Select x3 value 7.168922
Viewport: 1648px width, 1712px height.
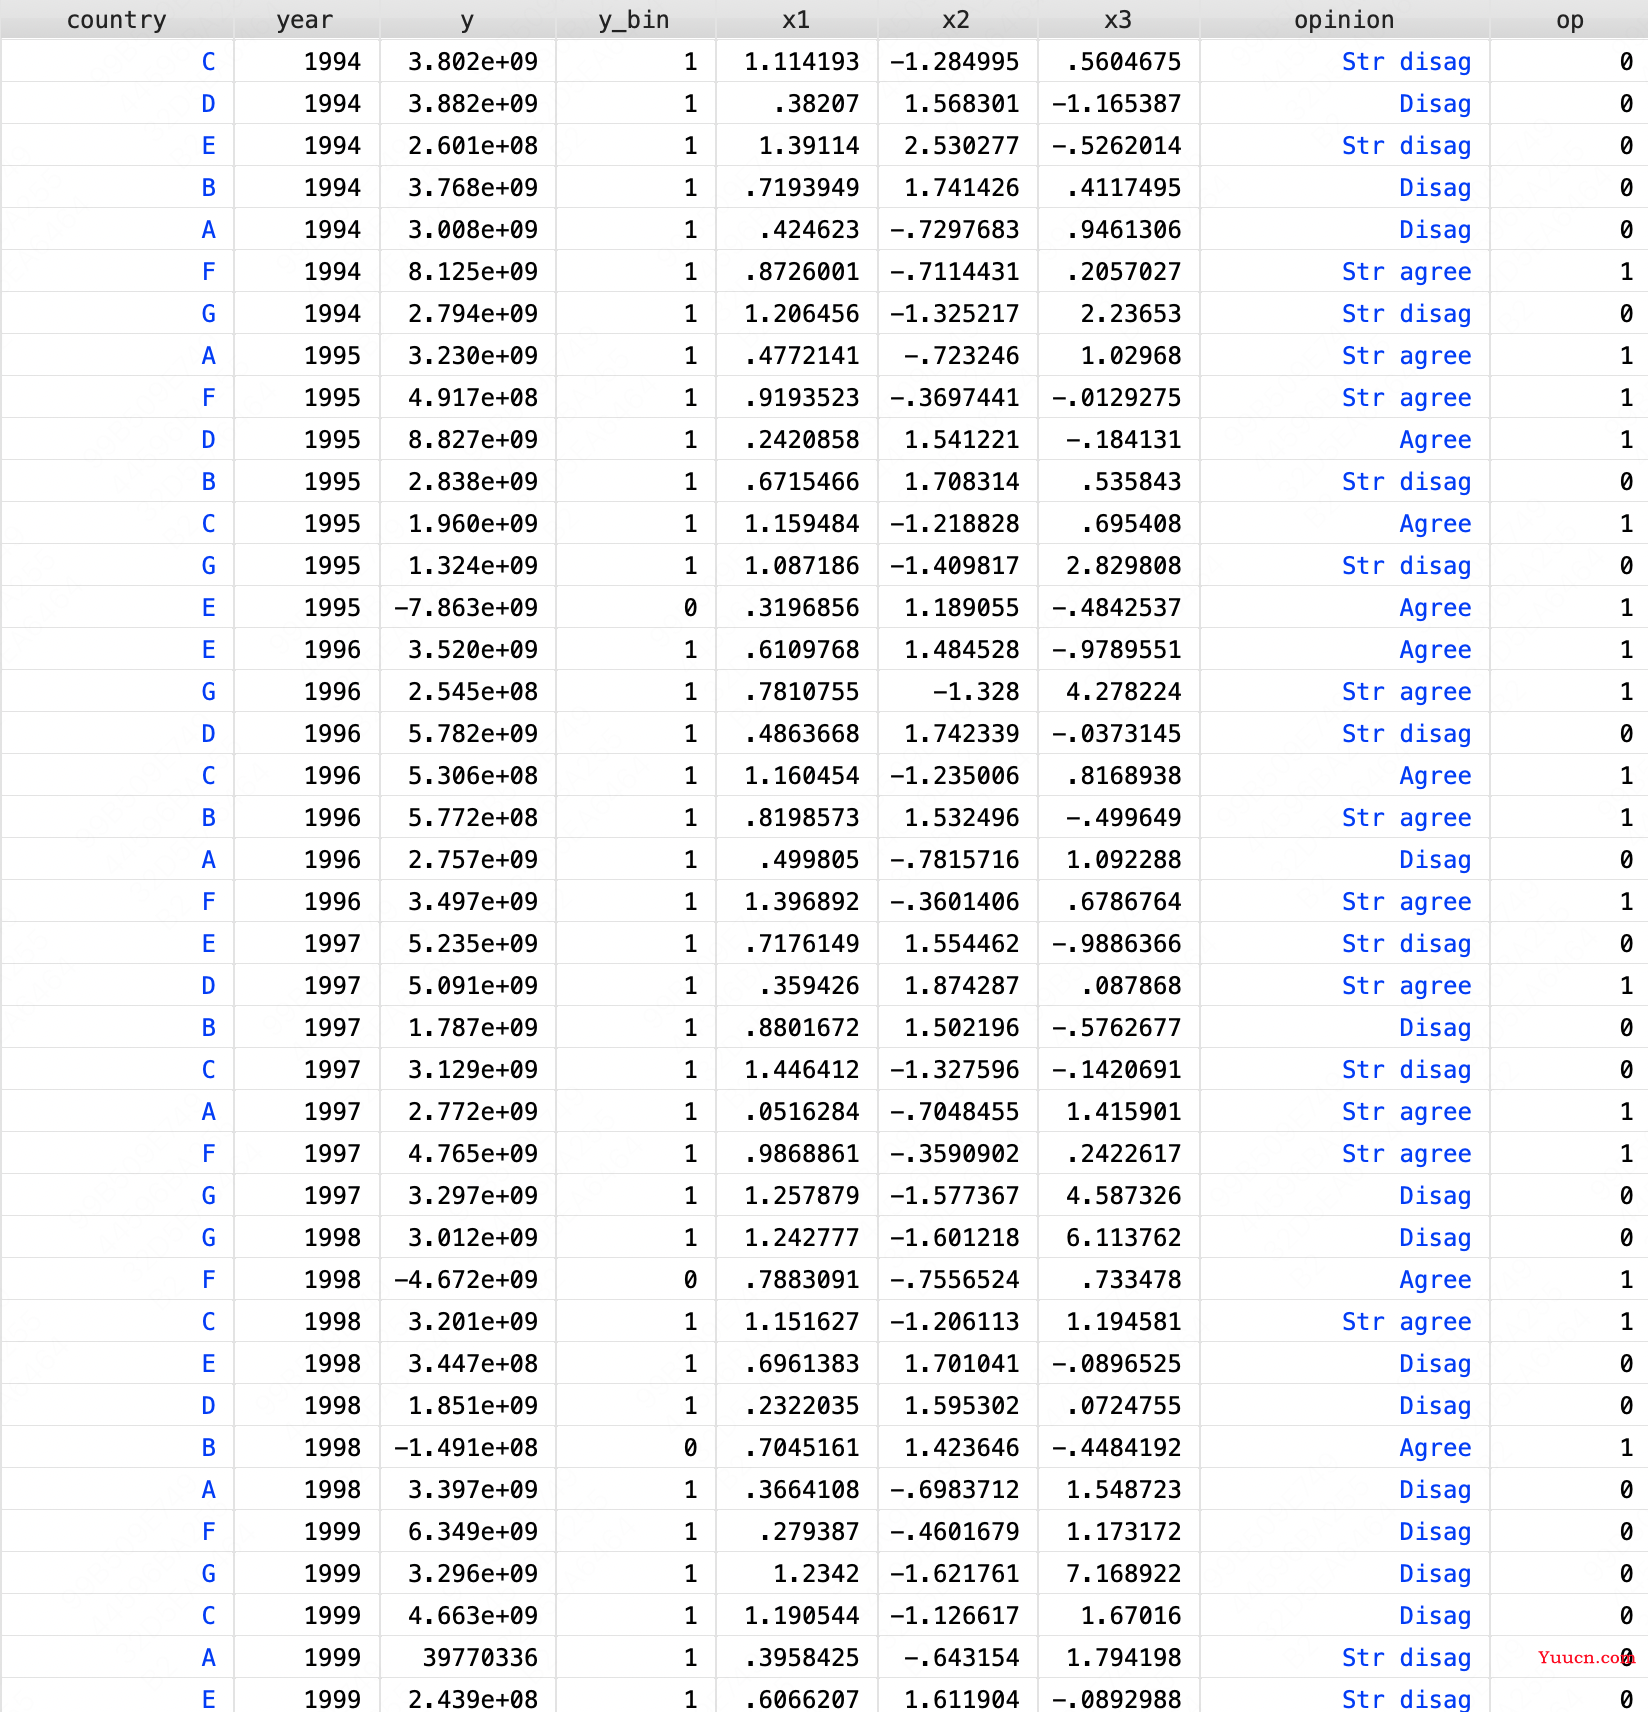[1124, 1574]
